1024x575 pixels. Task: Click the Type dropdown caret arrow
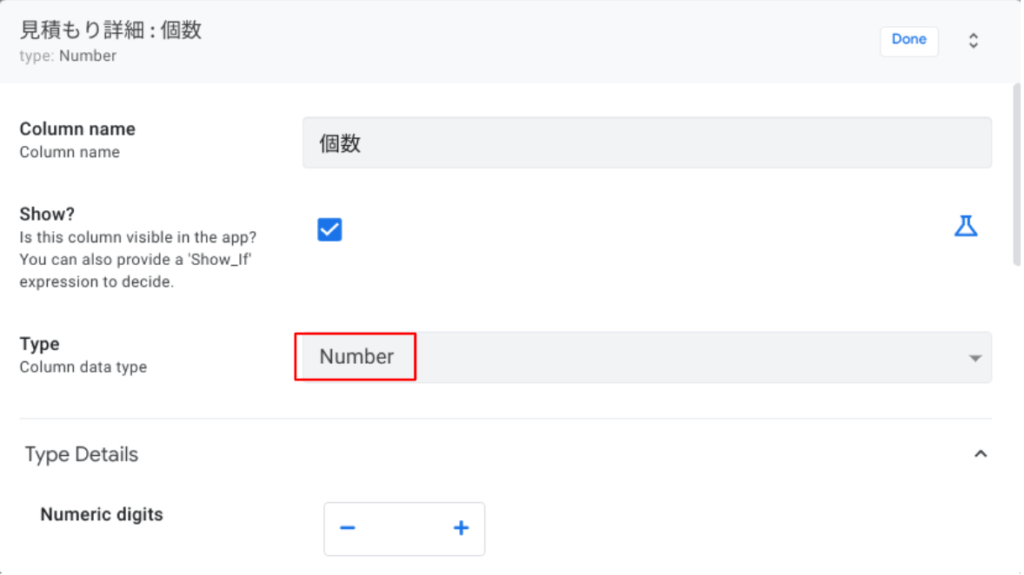[975, 358]
